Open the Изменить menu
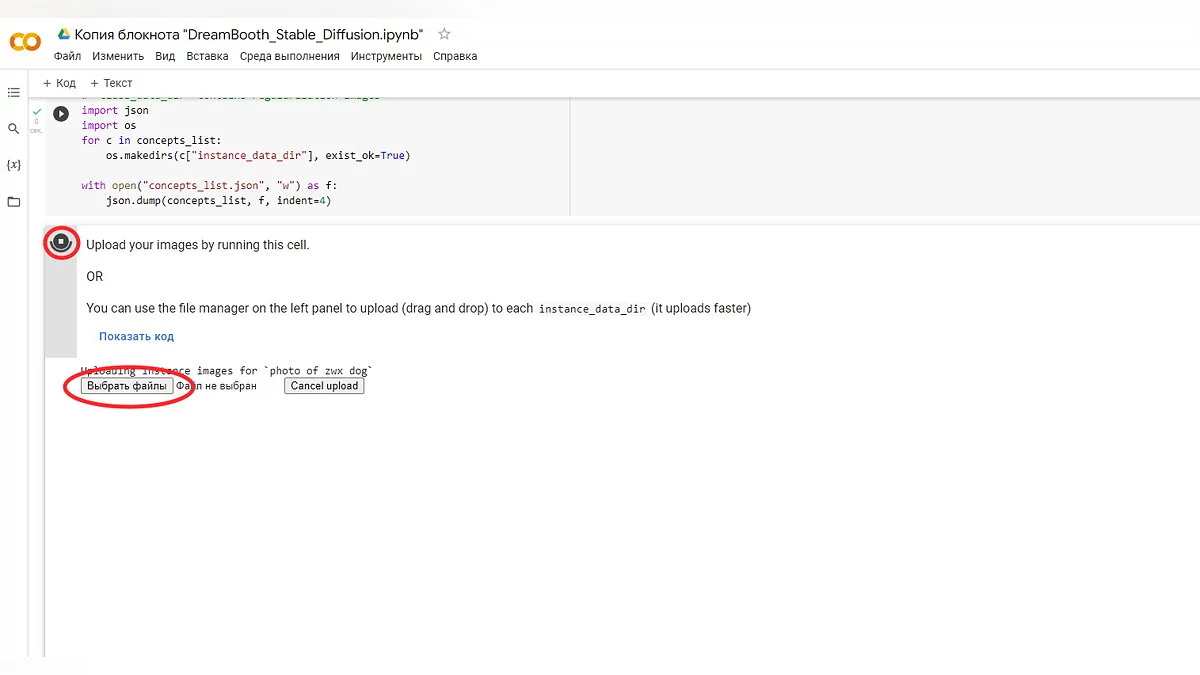The height and width of the screenshot is (675, 1200). (x=118, y=56)
